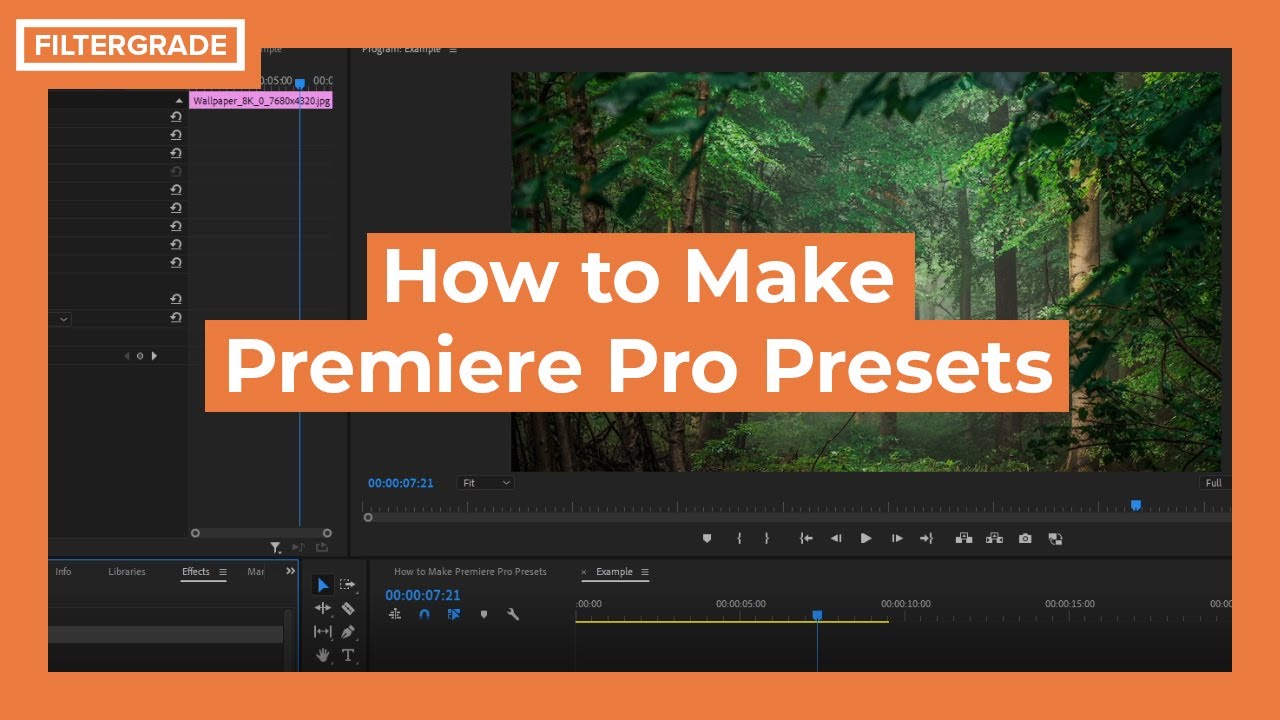Click timeline panel timecode 00:00:07:21

pos(423,595)
